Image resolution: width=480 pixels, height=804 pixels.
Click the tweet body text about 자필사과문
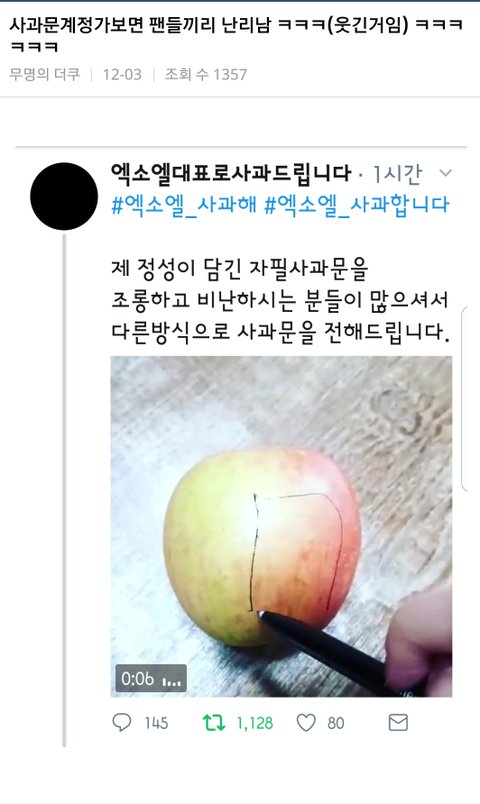pyautogui.click(x=281, y=300)
